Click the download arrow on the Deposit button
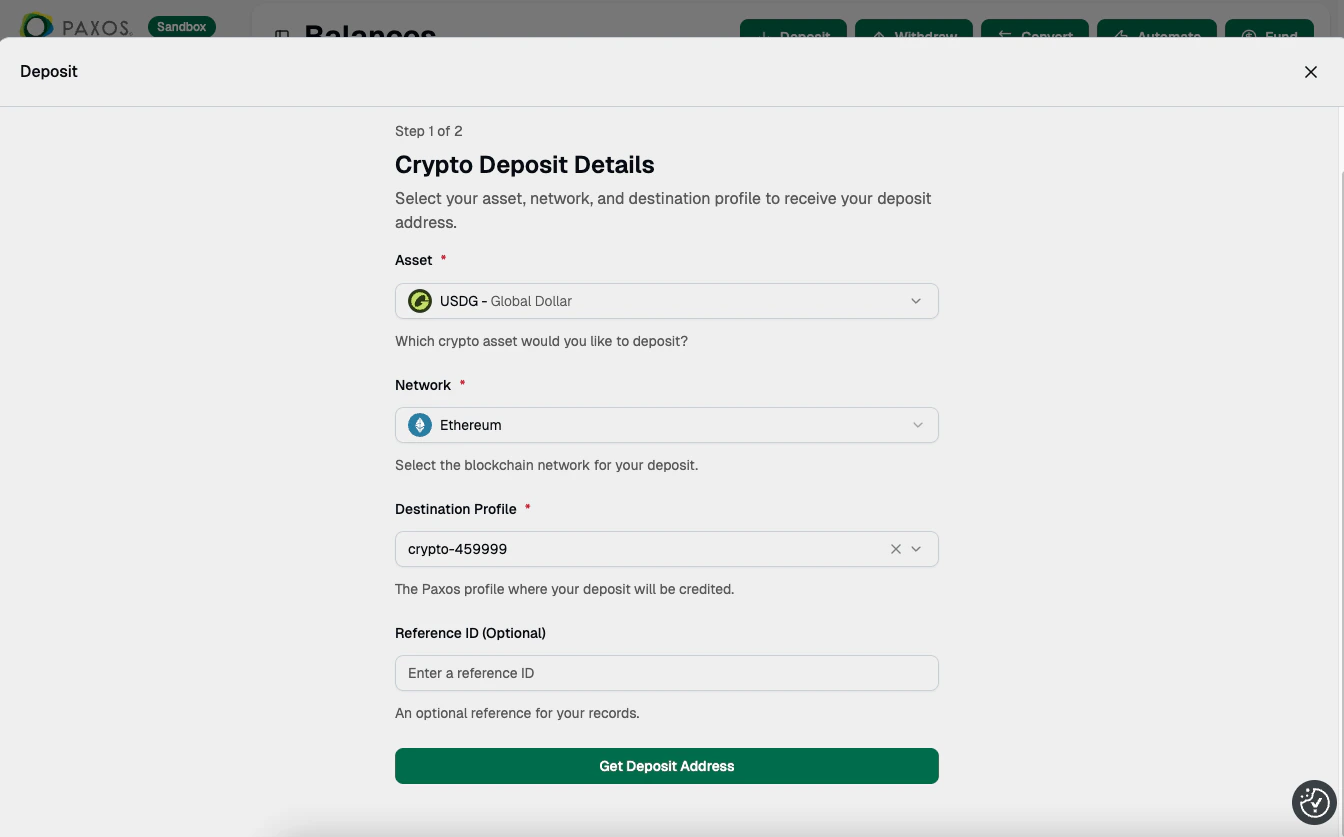The image size is (1344, 837). point(764,36)
